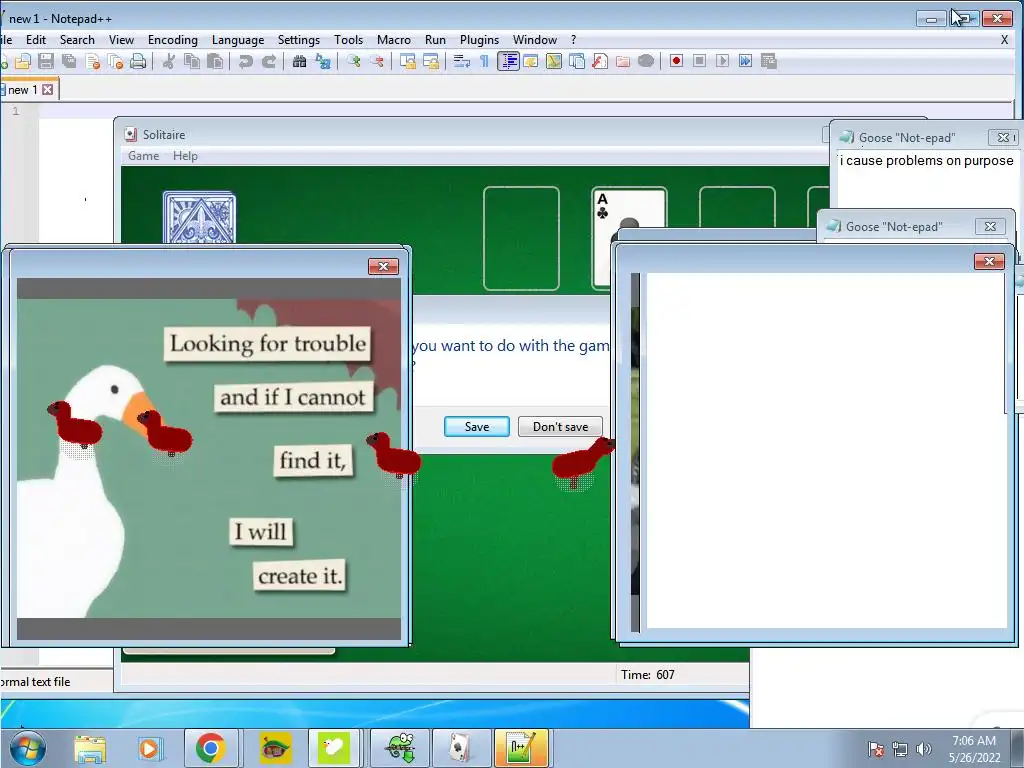Start macro recording with red record icon
Image resolution: width=1024 pixels, height=768 pixels.
677,61
